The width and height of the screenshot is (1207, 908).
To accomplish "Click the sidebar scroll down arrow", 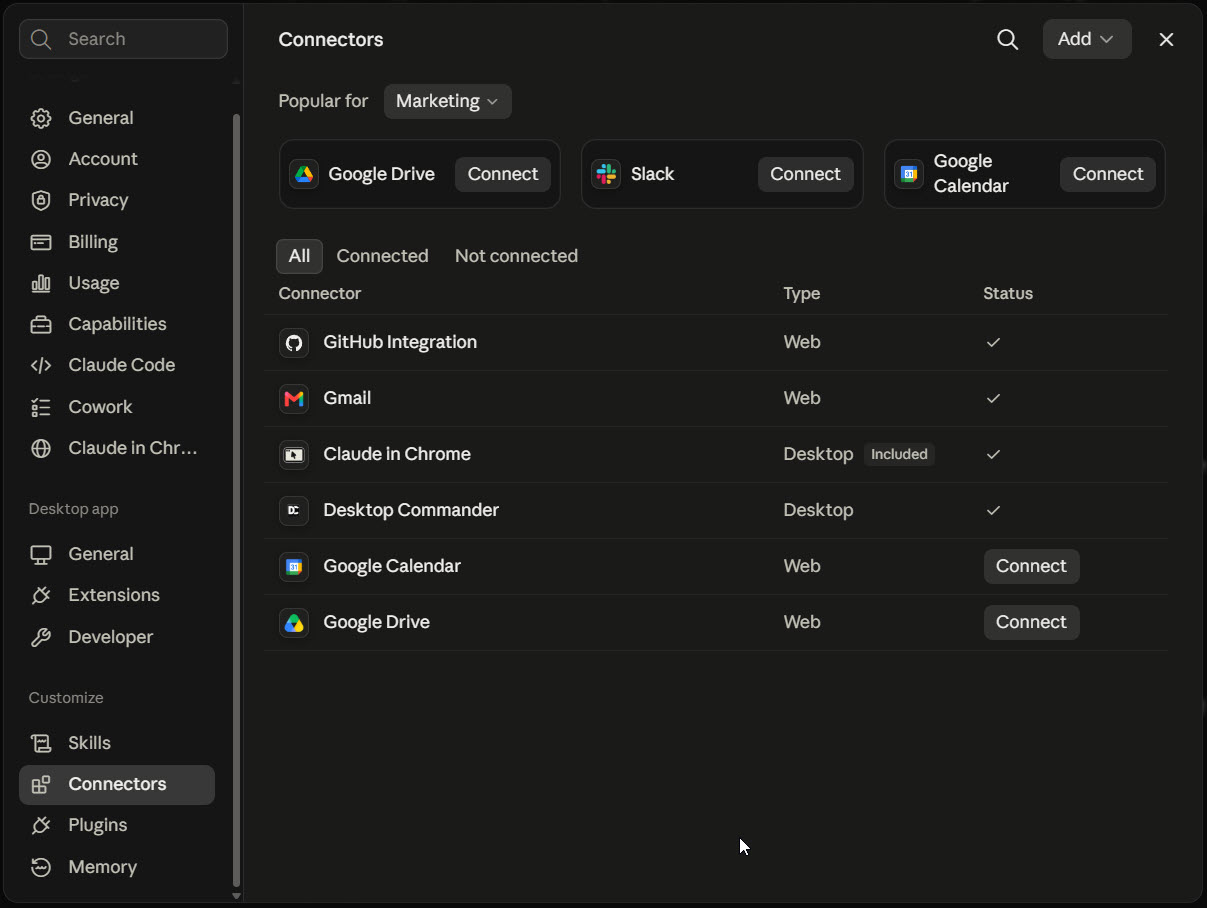I will coord(237,896).
